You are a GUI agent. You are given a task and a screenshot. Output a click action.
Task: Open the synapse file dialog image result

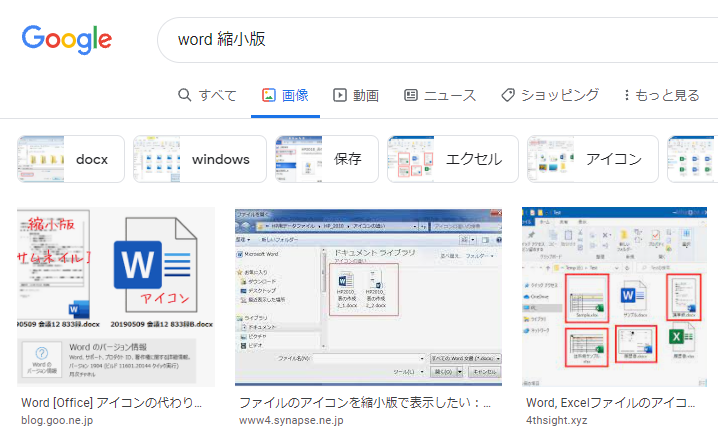[x=368, y=297]
